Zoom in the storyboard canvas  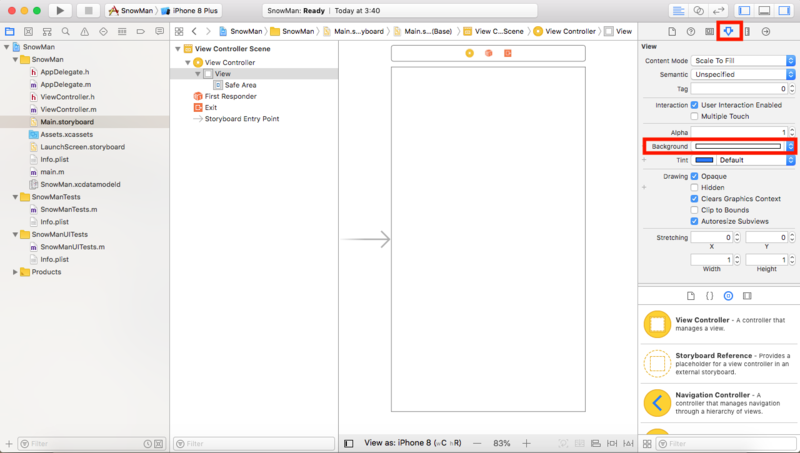pos(527,443)
